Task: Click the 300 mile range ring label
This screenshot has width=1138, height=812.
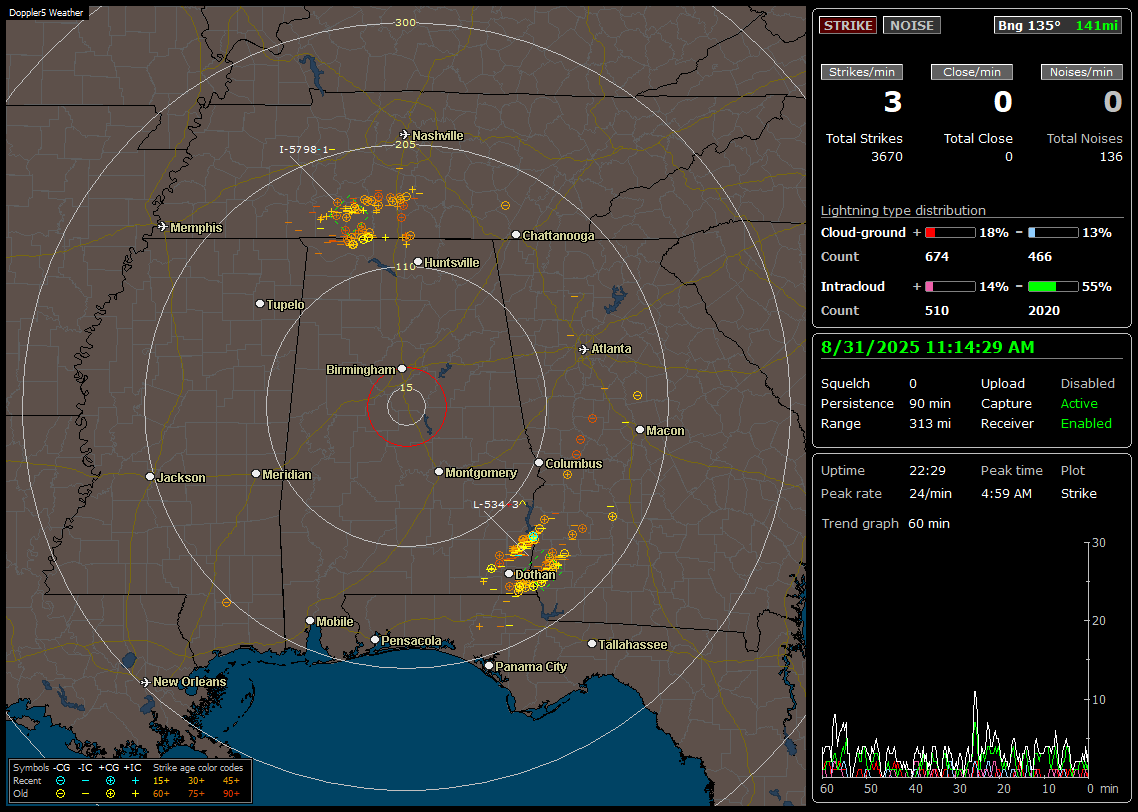Action: pos(405,22)
